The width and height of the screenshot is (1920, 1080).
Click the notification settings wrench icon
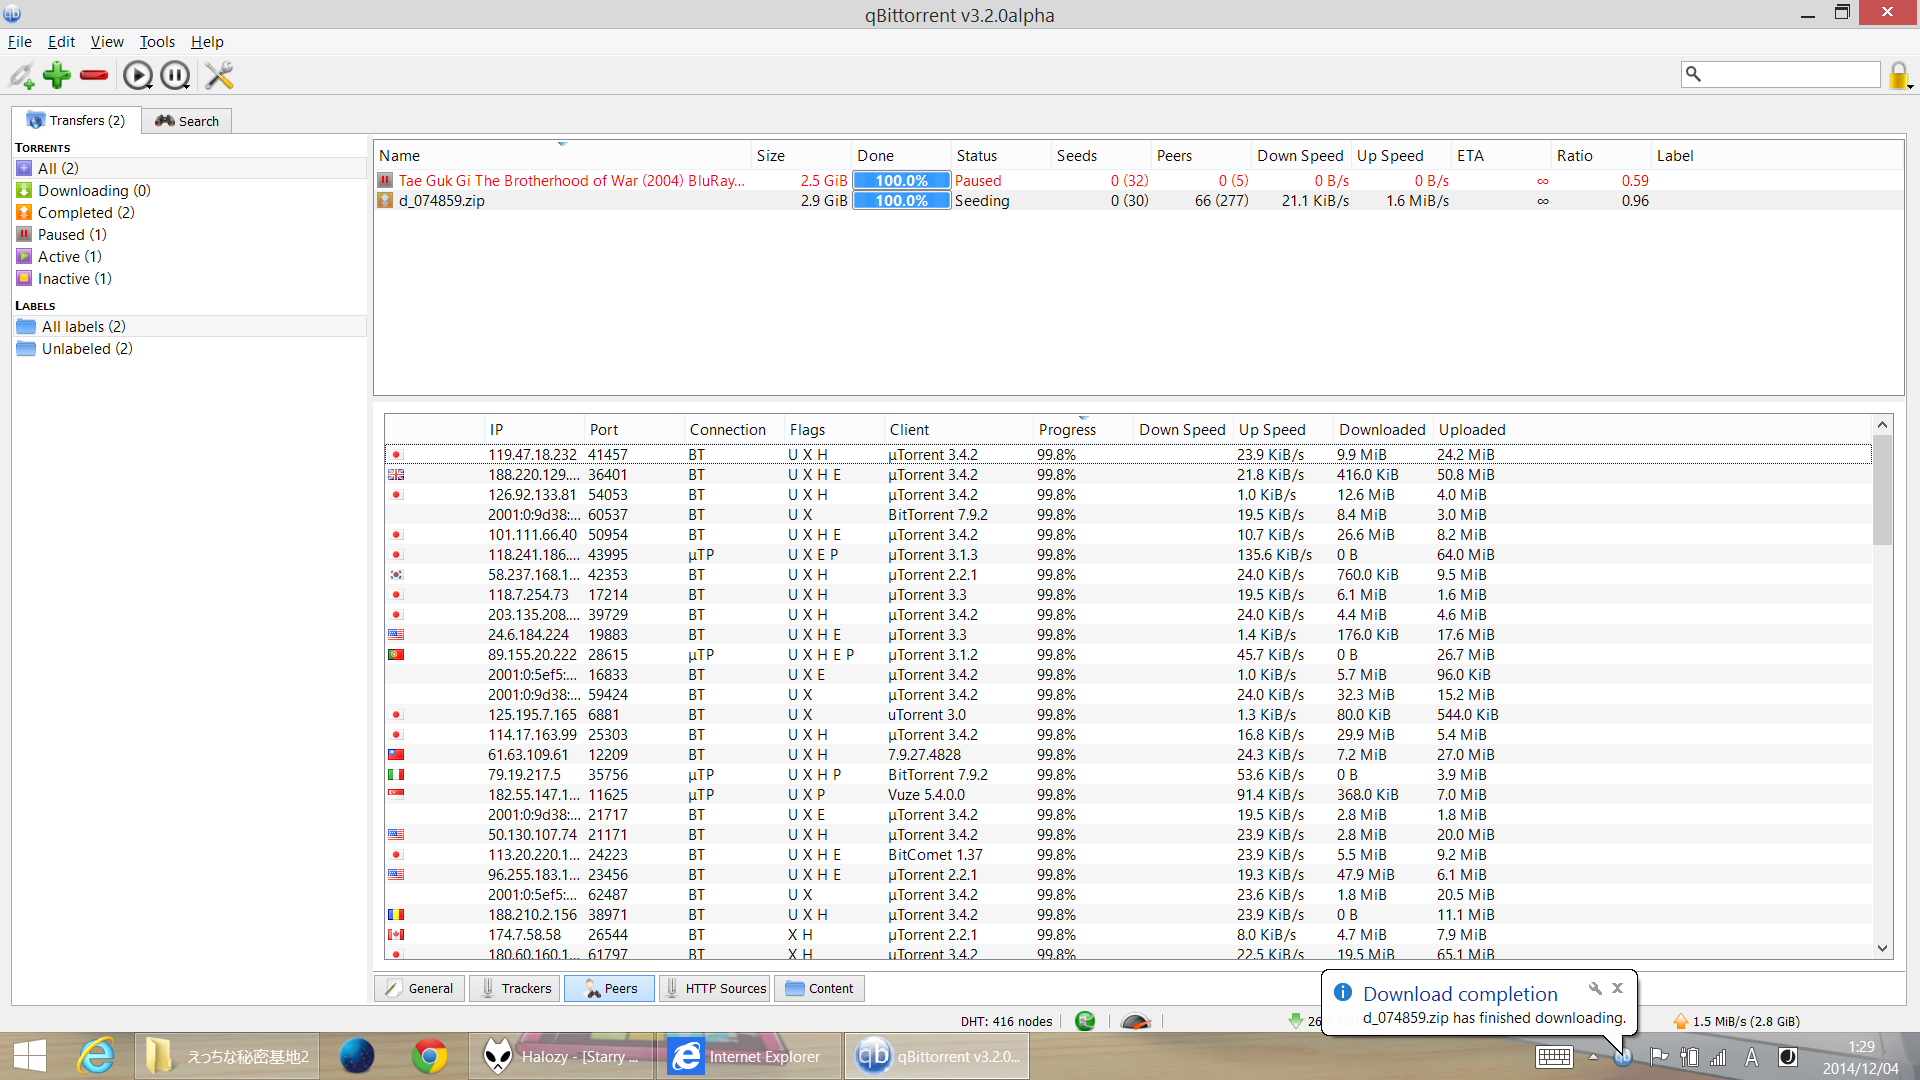(x=1595, y=988)
